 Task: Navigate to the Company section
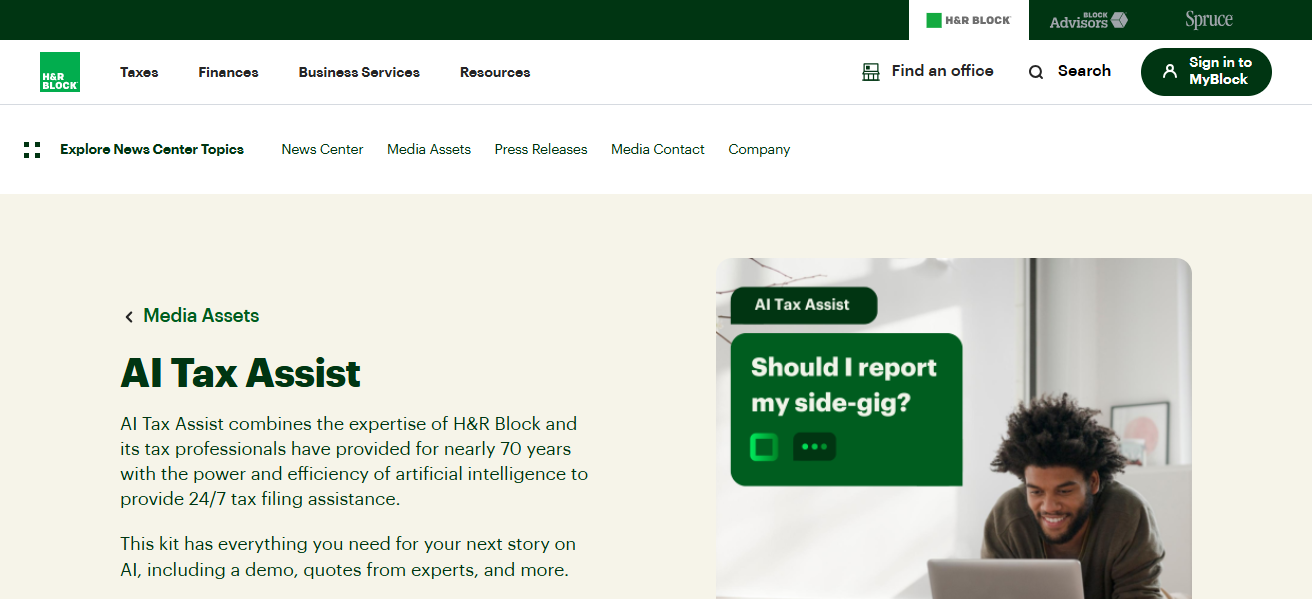click(759, 148)
